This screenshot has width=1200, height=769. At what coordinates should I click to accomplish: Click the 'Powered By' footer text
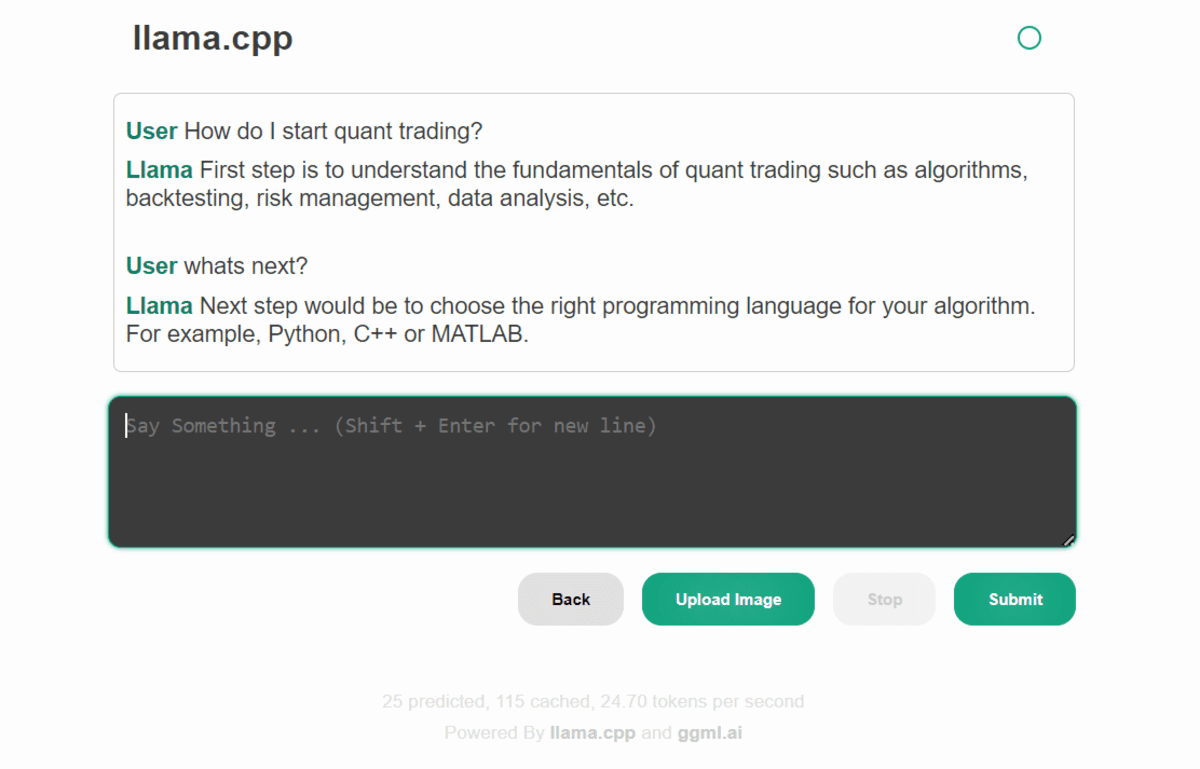(x=494, y=733)
